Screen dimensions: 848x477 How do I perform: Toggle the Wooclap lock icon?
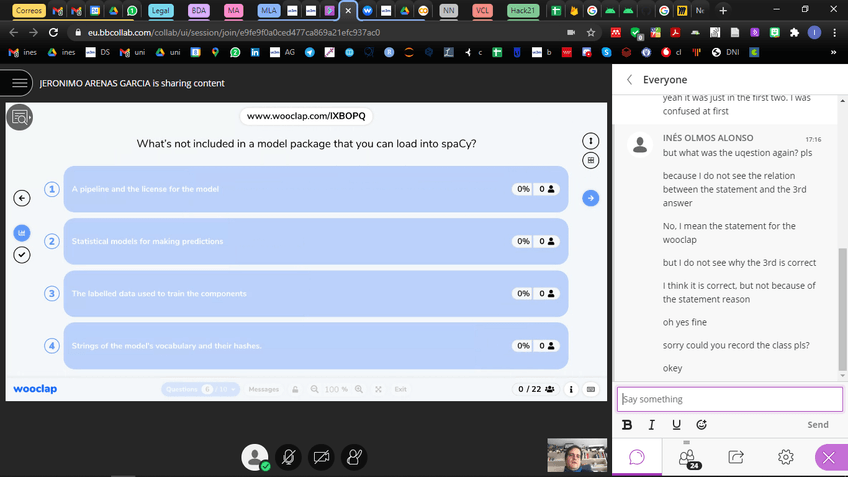pos(295,389)
